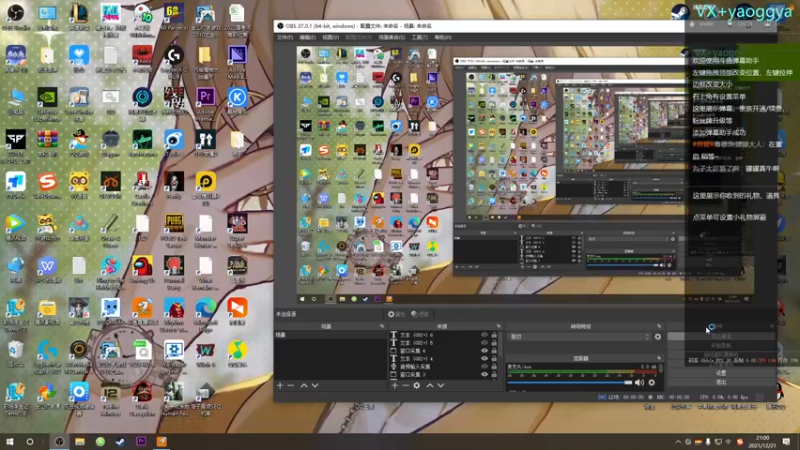The height and width of the screenshot is (450, 800).
Task: Open the GeForce Experience desktop shortcut
Action: [x=47, y=104]
